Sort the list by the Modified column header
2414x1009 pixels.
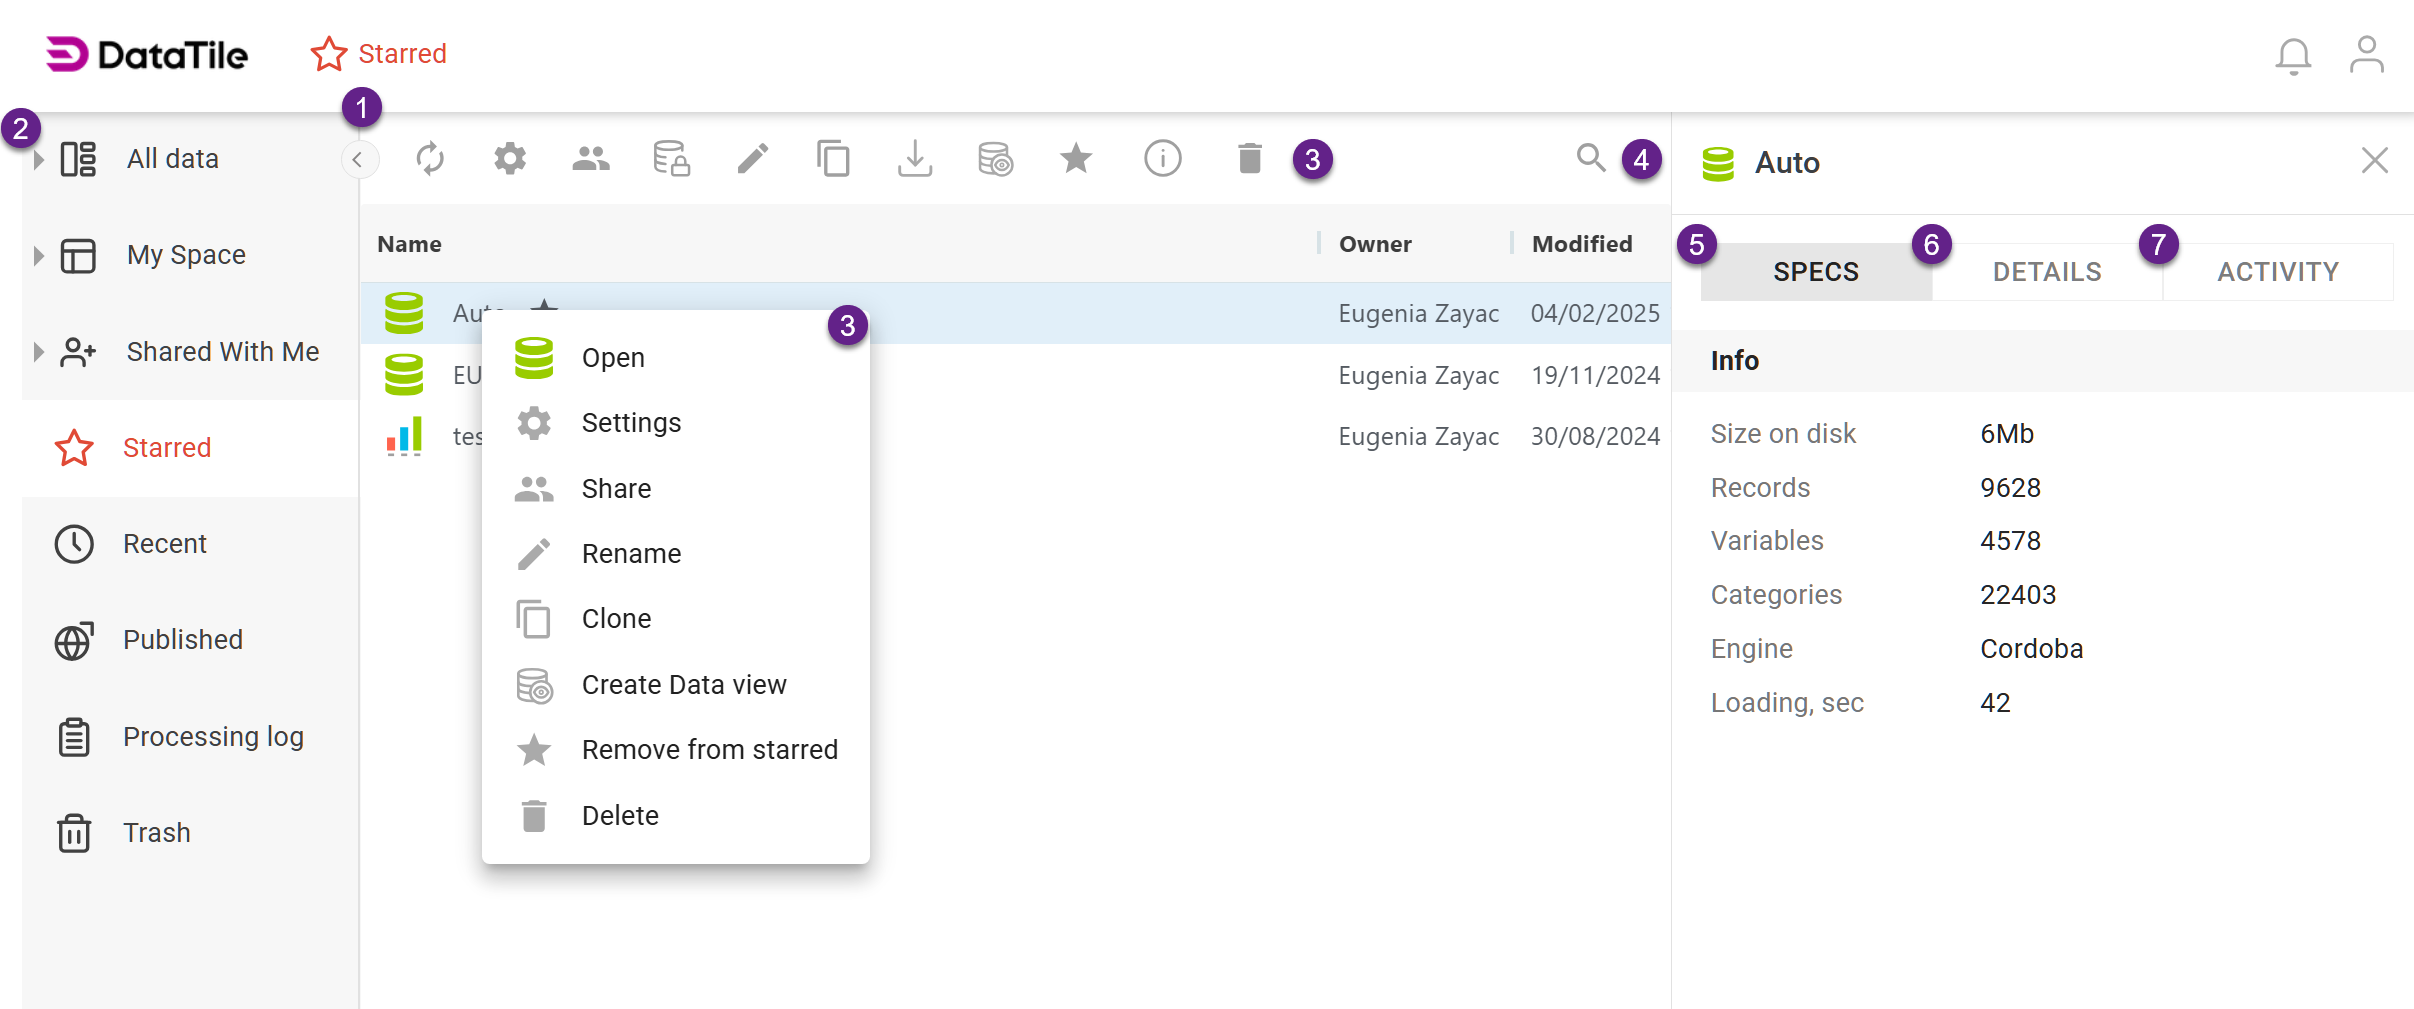(x=1581, y=244)
